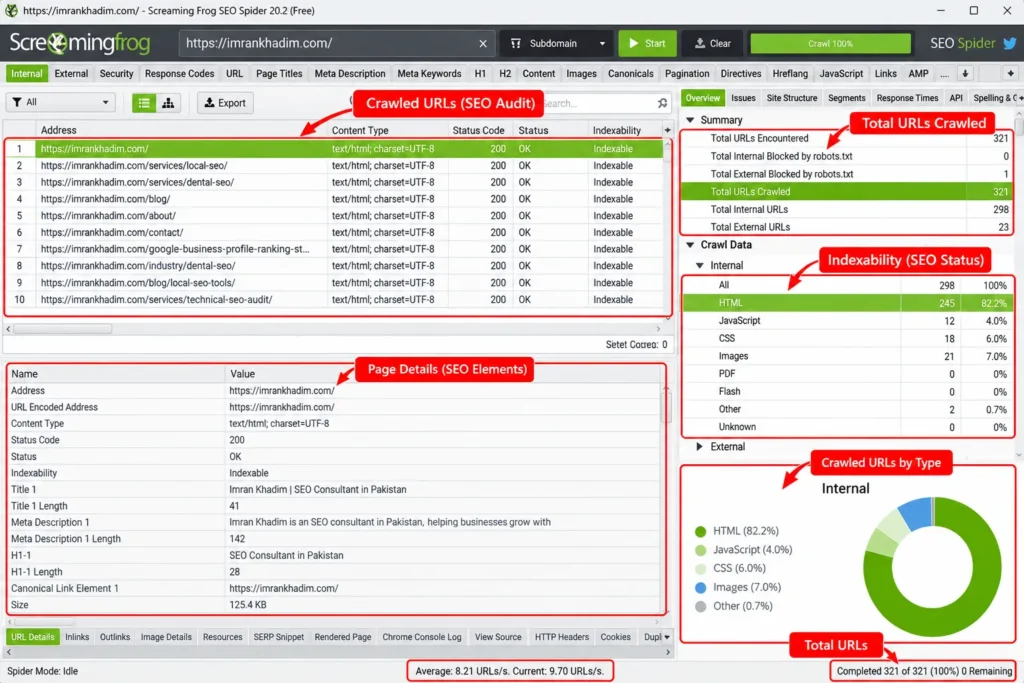The height and width of the screenshot is (683, 1024).
Task: Open the Subdomain crawl mode dropdown
Action: pos(557,44)
